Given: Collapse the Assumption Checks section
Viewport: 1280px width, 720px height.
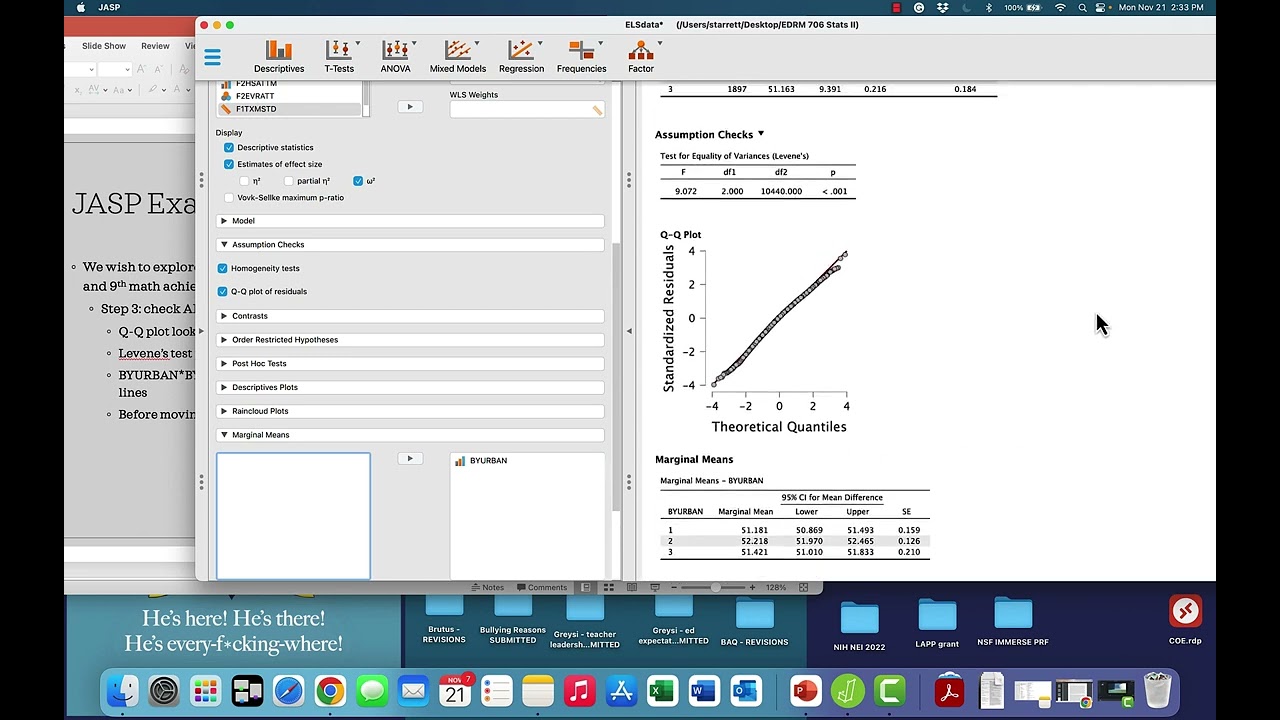Looking at the screenshot, I should pos(410,244).
